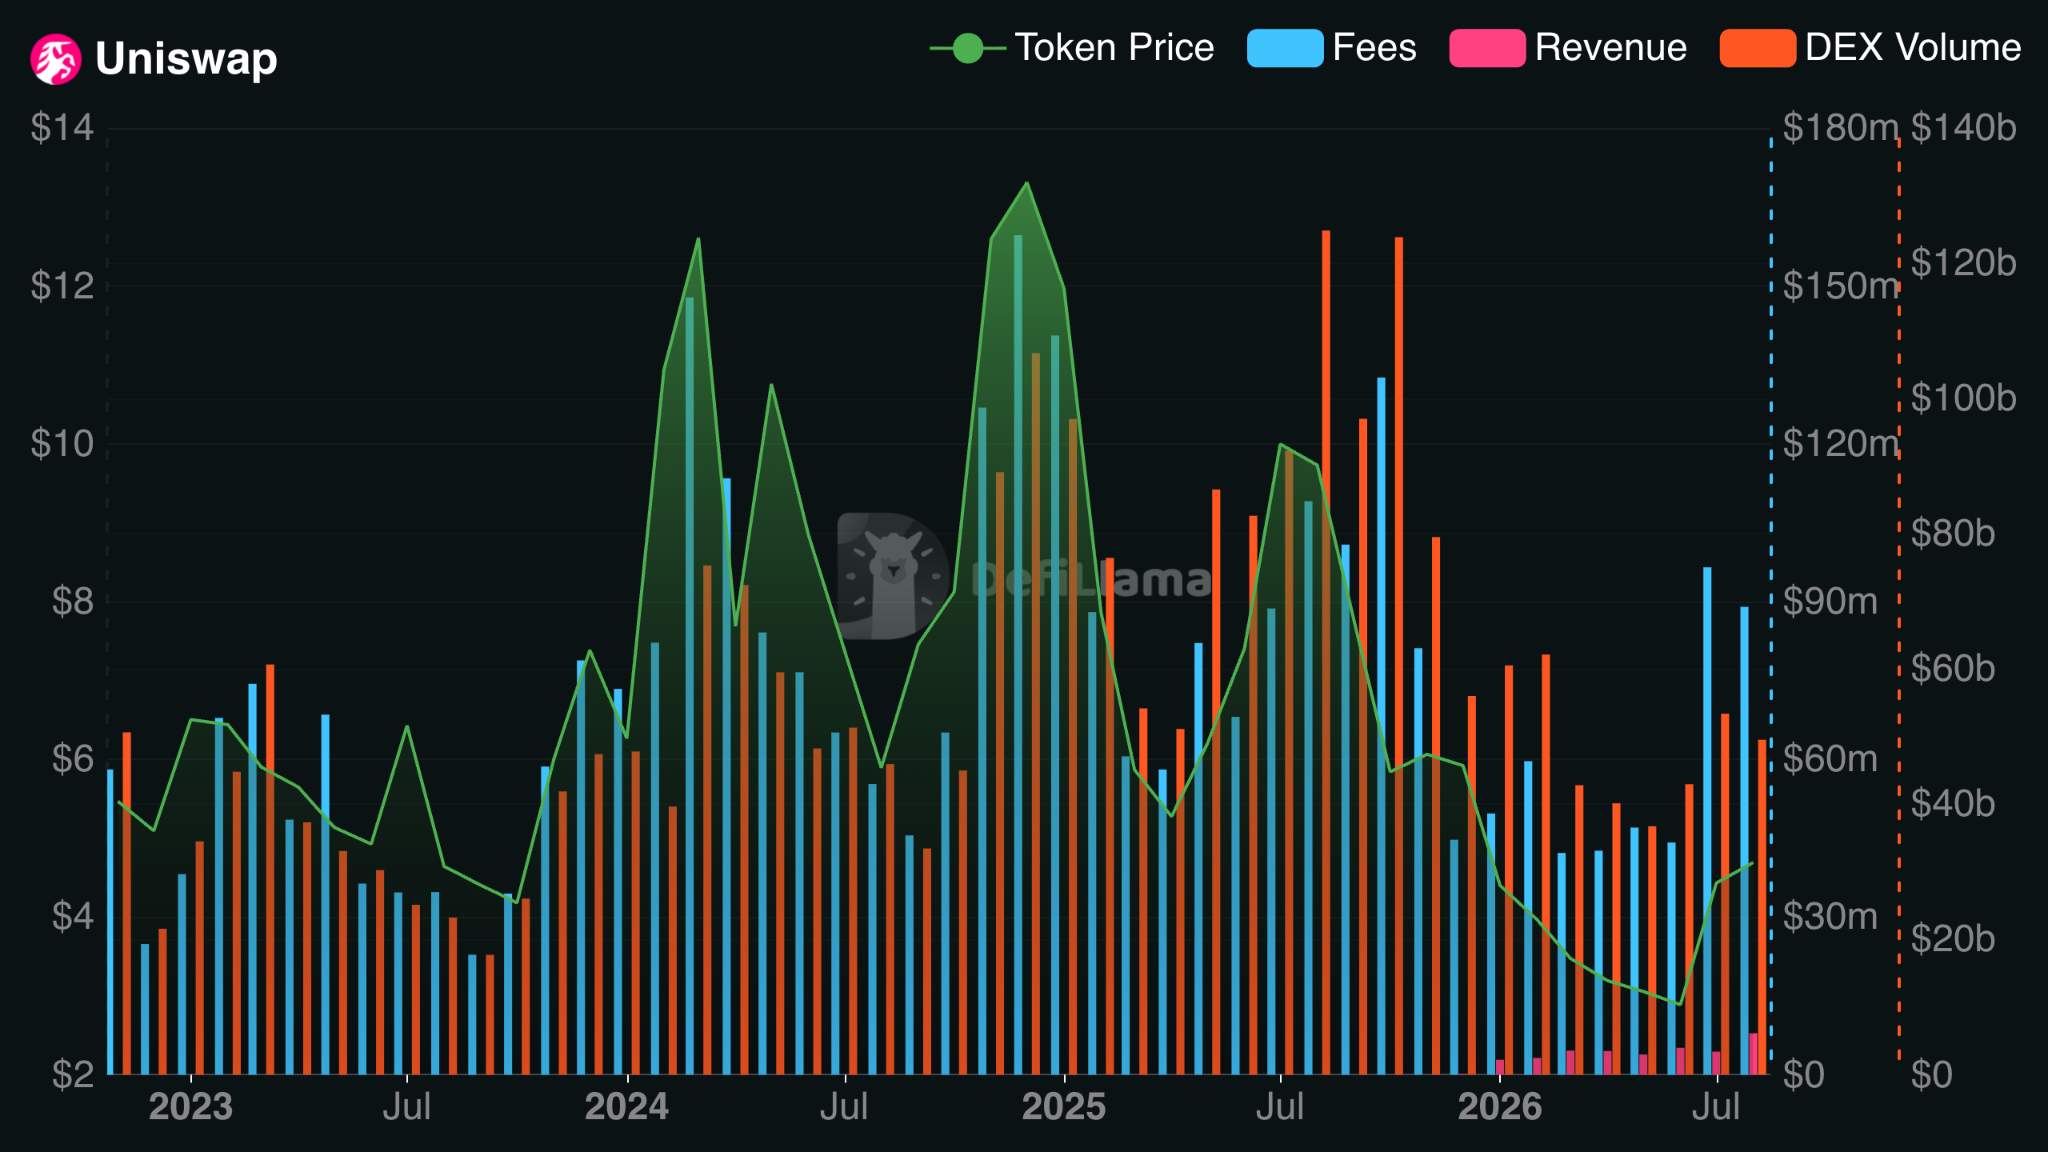
Task: Click the $180m fees axis label
Action: pyautogui.click(x=1840, y=128)
